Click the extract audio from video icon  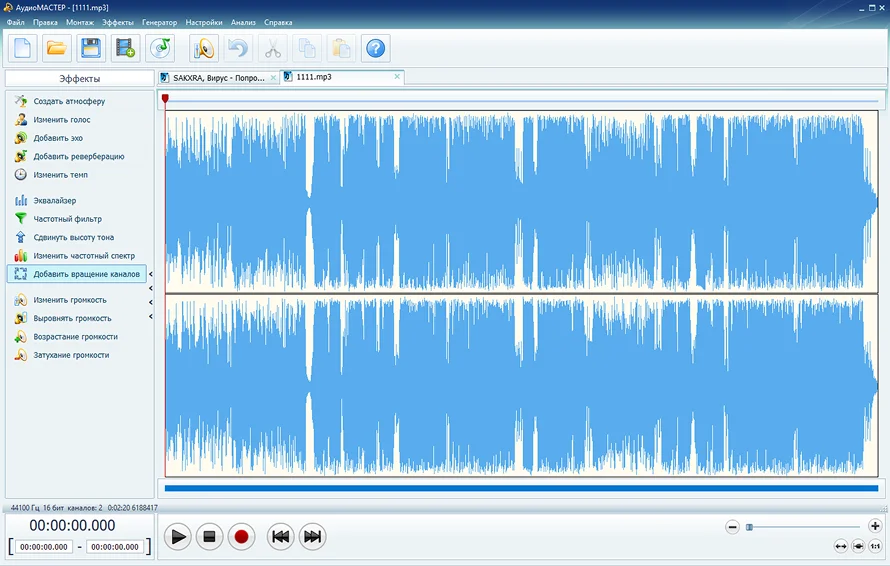[x=125, y=48]
